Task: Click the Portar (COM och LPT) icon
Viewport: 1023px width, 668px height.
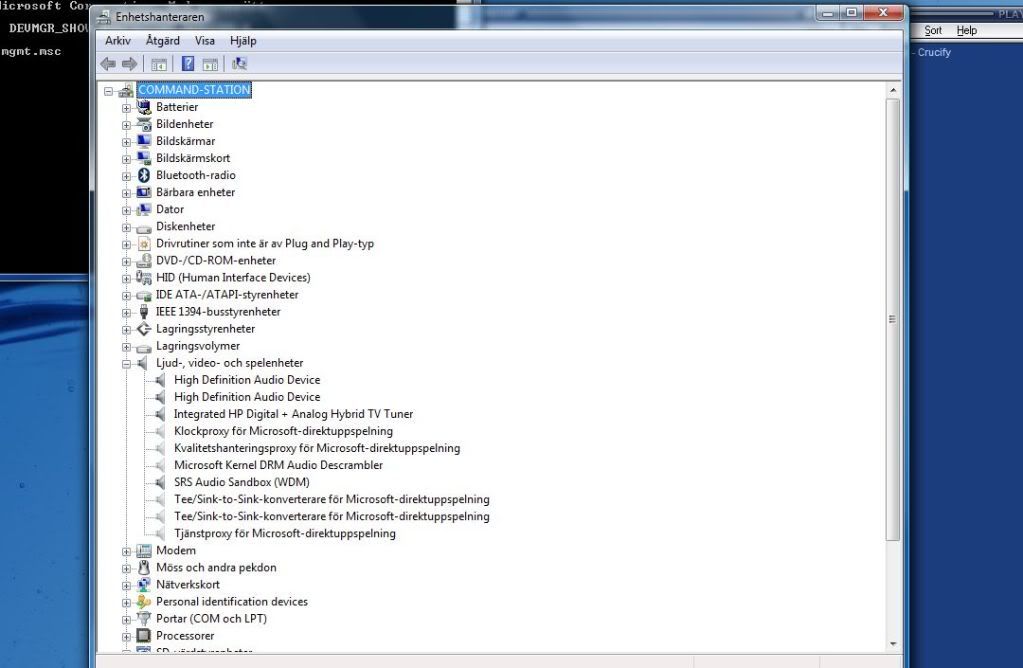Action: 144,618
